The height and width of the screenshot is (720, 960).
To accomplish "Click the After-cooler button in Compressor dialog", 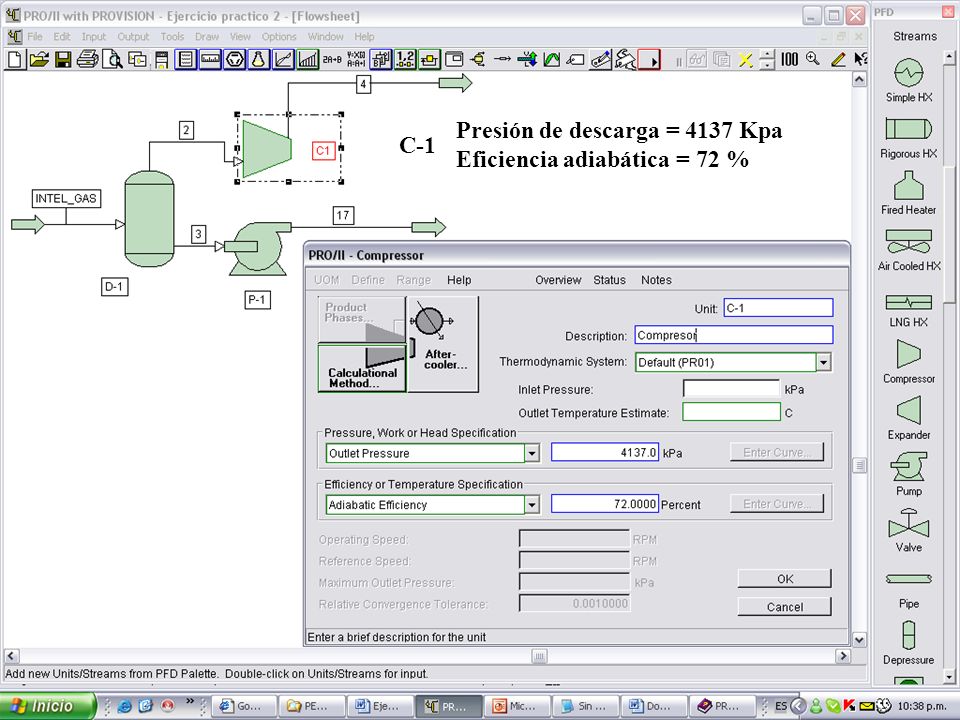I will [443, 343].
